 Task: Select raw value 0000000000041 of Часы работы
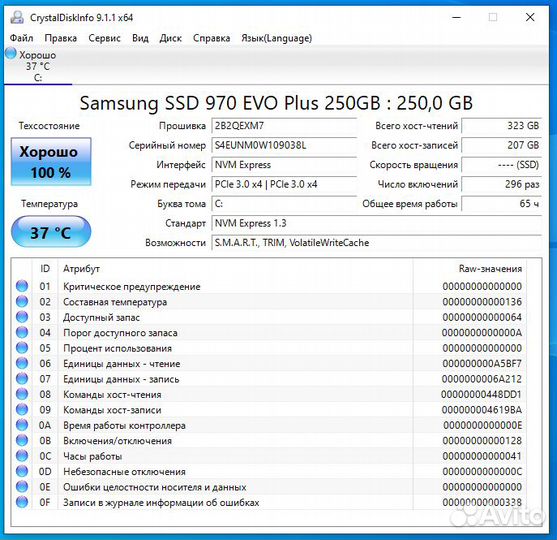click(x=482, y=457)
